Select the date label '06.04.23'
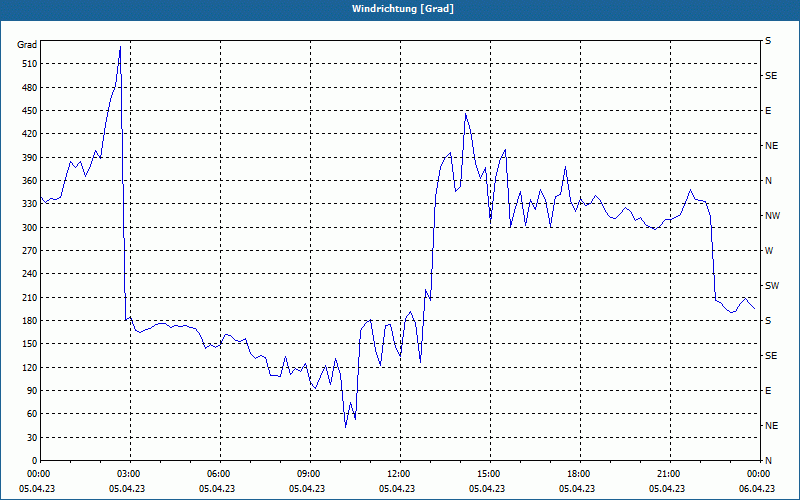Image resolution: width=800 pixels, height=500 pixels. [x=757, y=488]
